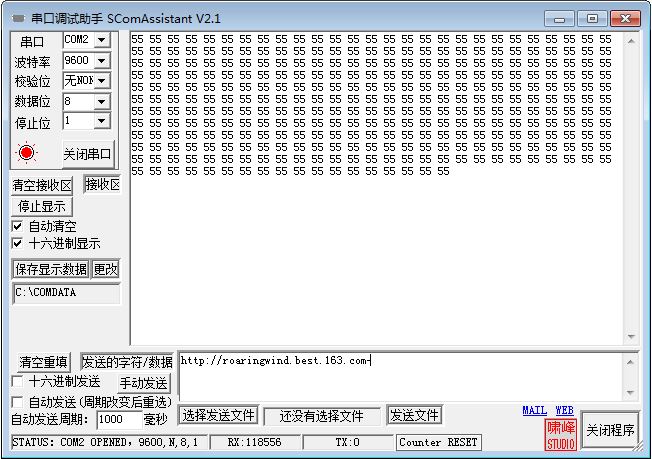Open the 停止位 stop bits dropdown
The height and width of the screenshot is (459, 652).
(x=101, y=121)
